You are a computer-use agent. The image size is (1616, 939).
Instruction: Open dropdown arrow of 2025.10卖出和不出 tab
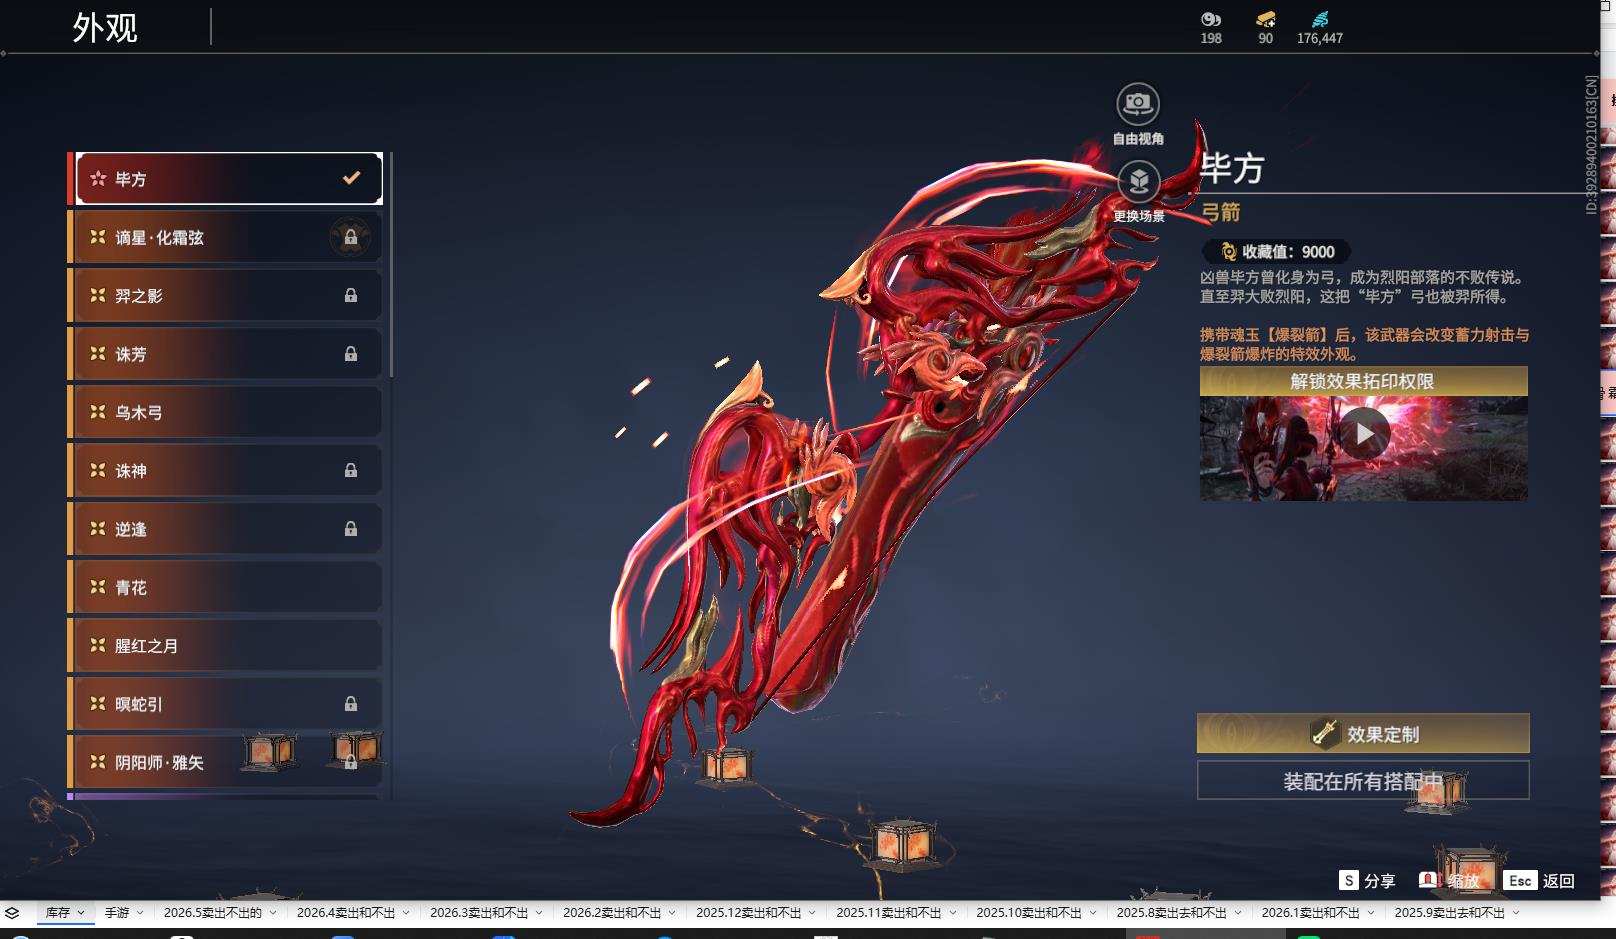1092,913
